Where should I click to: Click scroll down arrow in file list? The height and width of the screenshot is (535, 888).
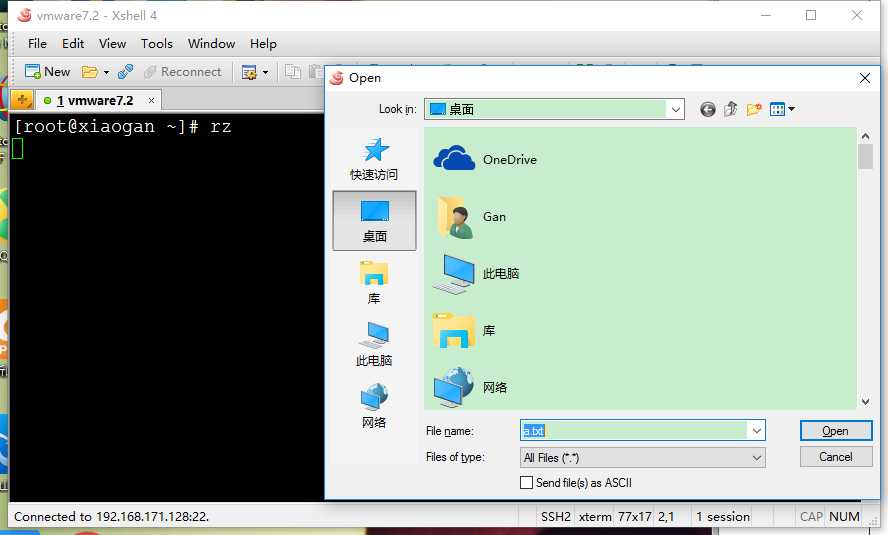click(x=865, y=401)
